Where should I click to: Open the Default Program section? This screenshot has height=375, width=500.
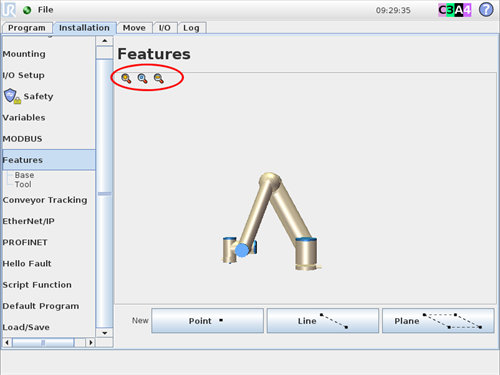point(41,306)
